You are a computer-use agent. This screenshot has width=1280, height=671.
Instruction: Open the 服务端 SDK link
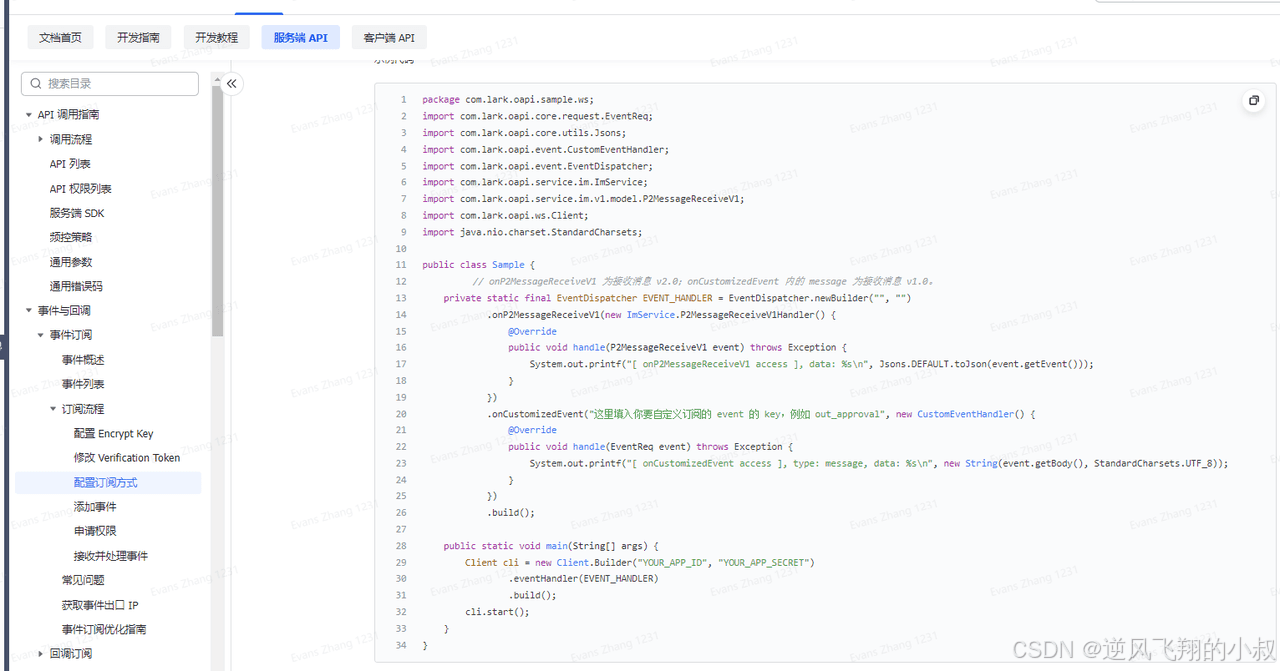[77, 213]
